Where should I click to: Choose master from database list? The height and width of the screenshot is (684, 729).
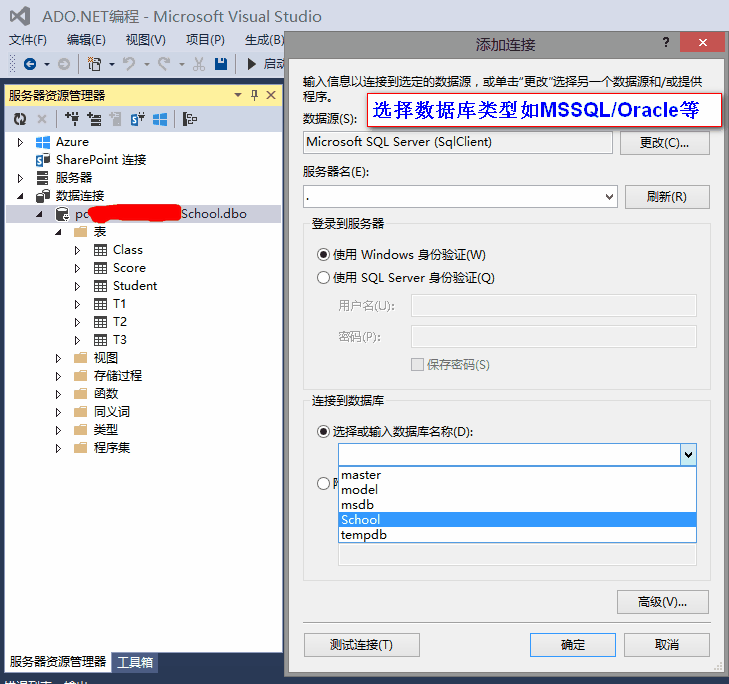click(x=517, y=475)
